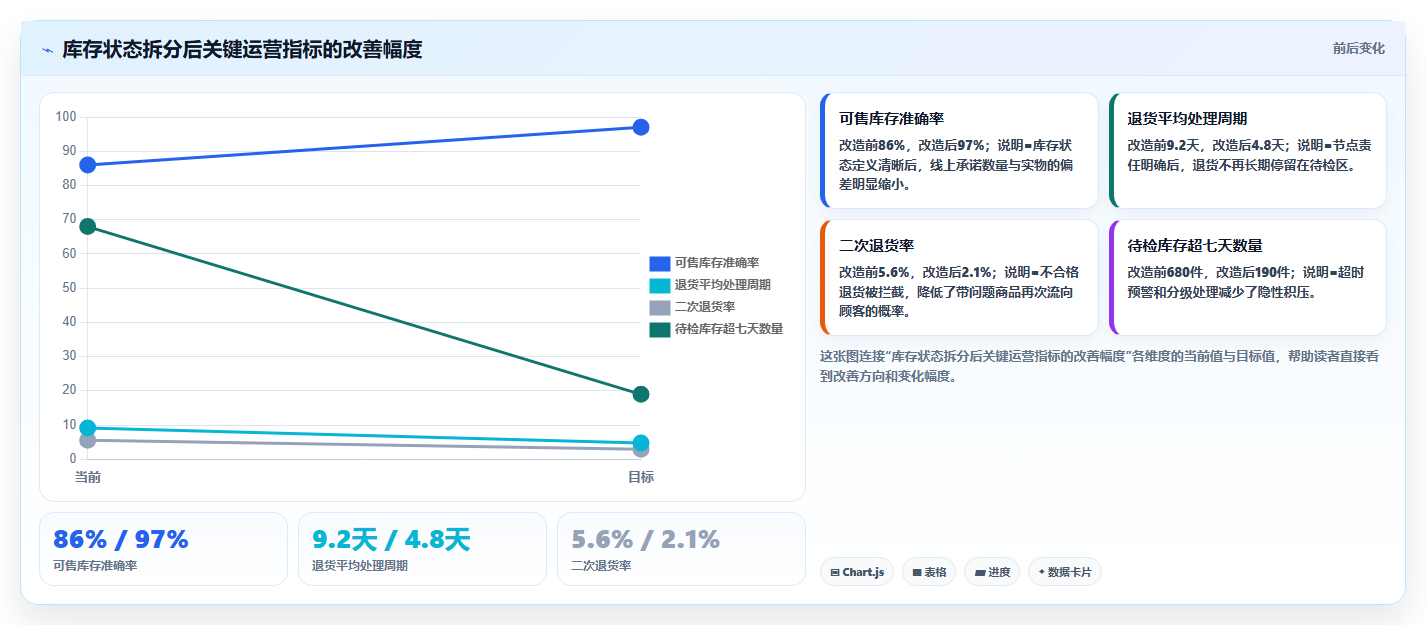Click the icon inside the 表格 chip
The width and height of the screenshot is (1426, 625).
[x=917, y=573]
